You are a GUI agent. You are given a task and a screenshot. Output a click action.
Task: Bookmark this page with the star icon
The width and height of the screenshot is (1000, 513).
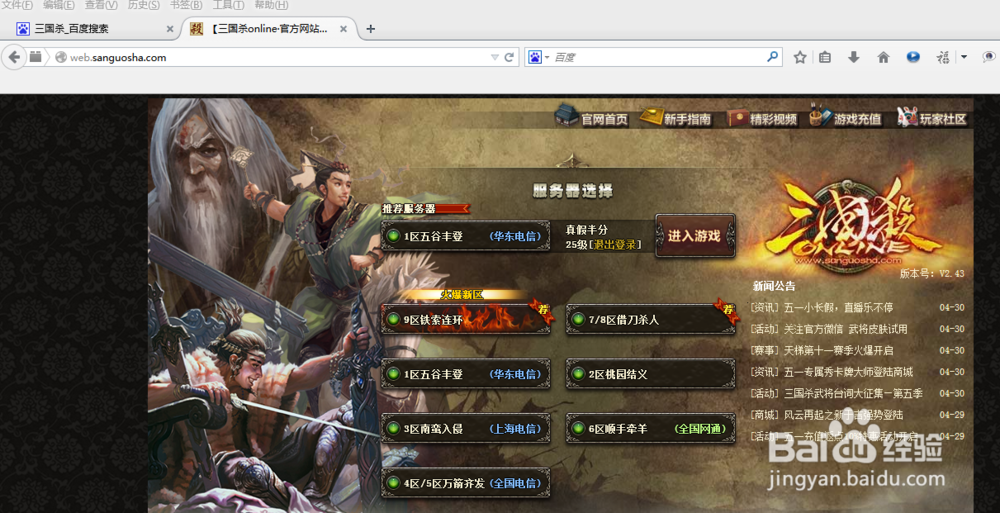800,57
